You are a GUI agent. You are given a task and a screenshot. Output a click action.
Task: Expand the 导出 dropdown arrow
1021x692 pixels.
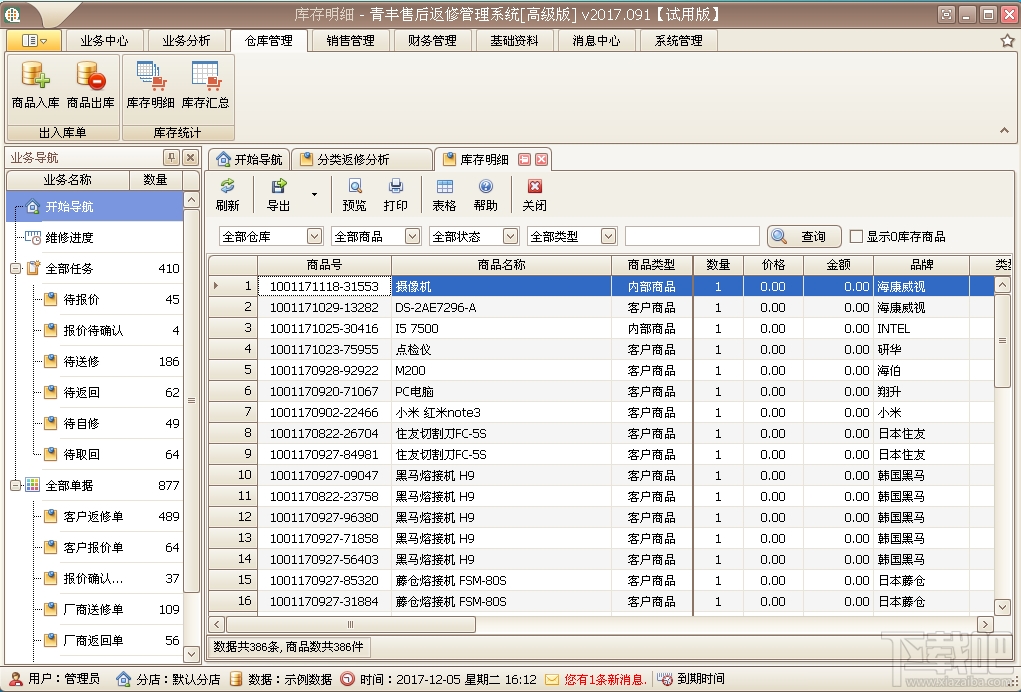point(316,193)
